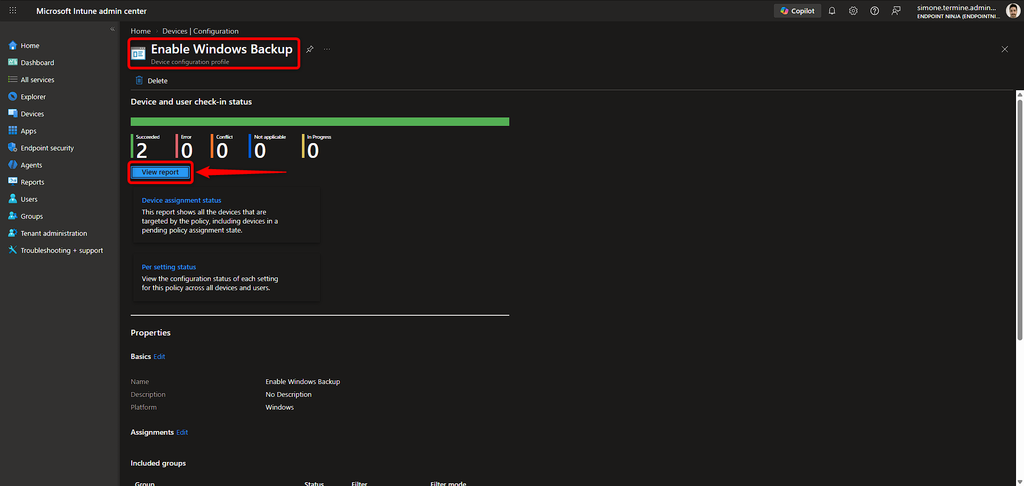Screen dimensions: 1024x486
Task: Click the Delete label in the toolbar
Action: (157, 81)
